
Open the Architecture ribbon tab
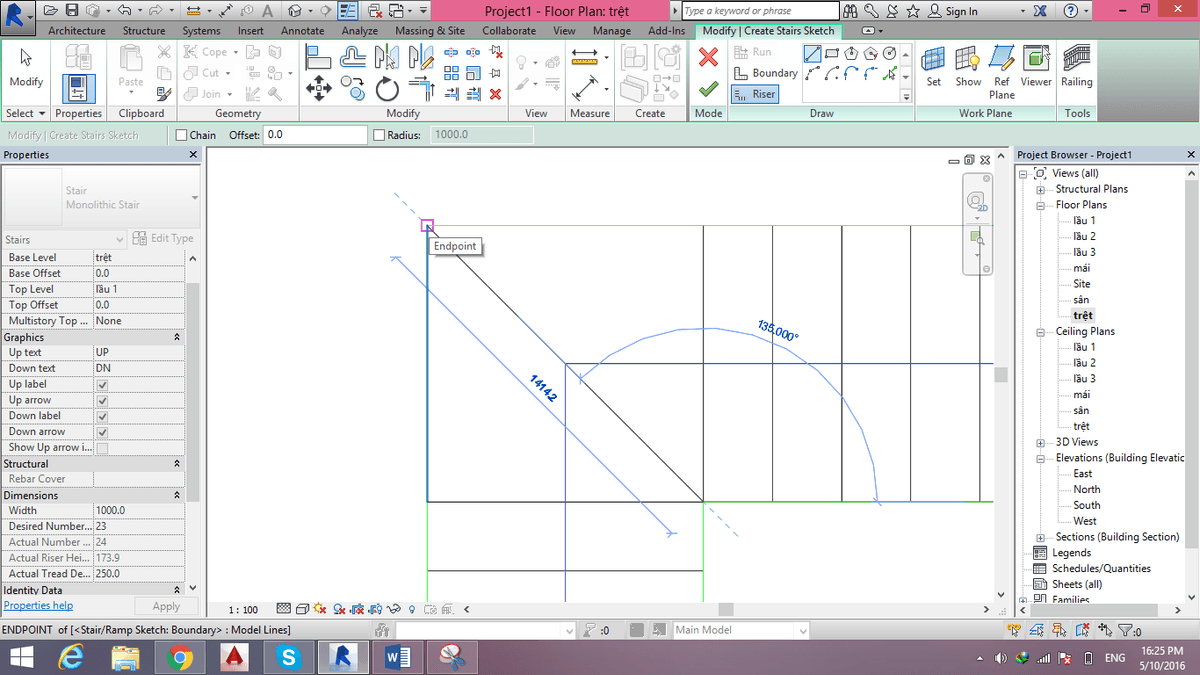[x=77, y=31]
